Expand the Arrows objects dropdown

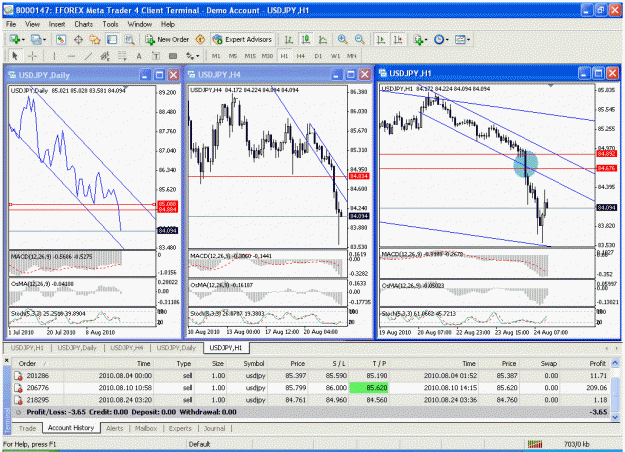pyautogui.click(x=197, y=56)
